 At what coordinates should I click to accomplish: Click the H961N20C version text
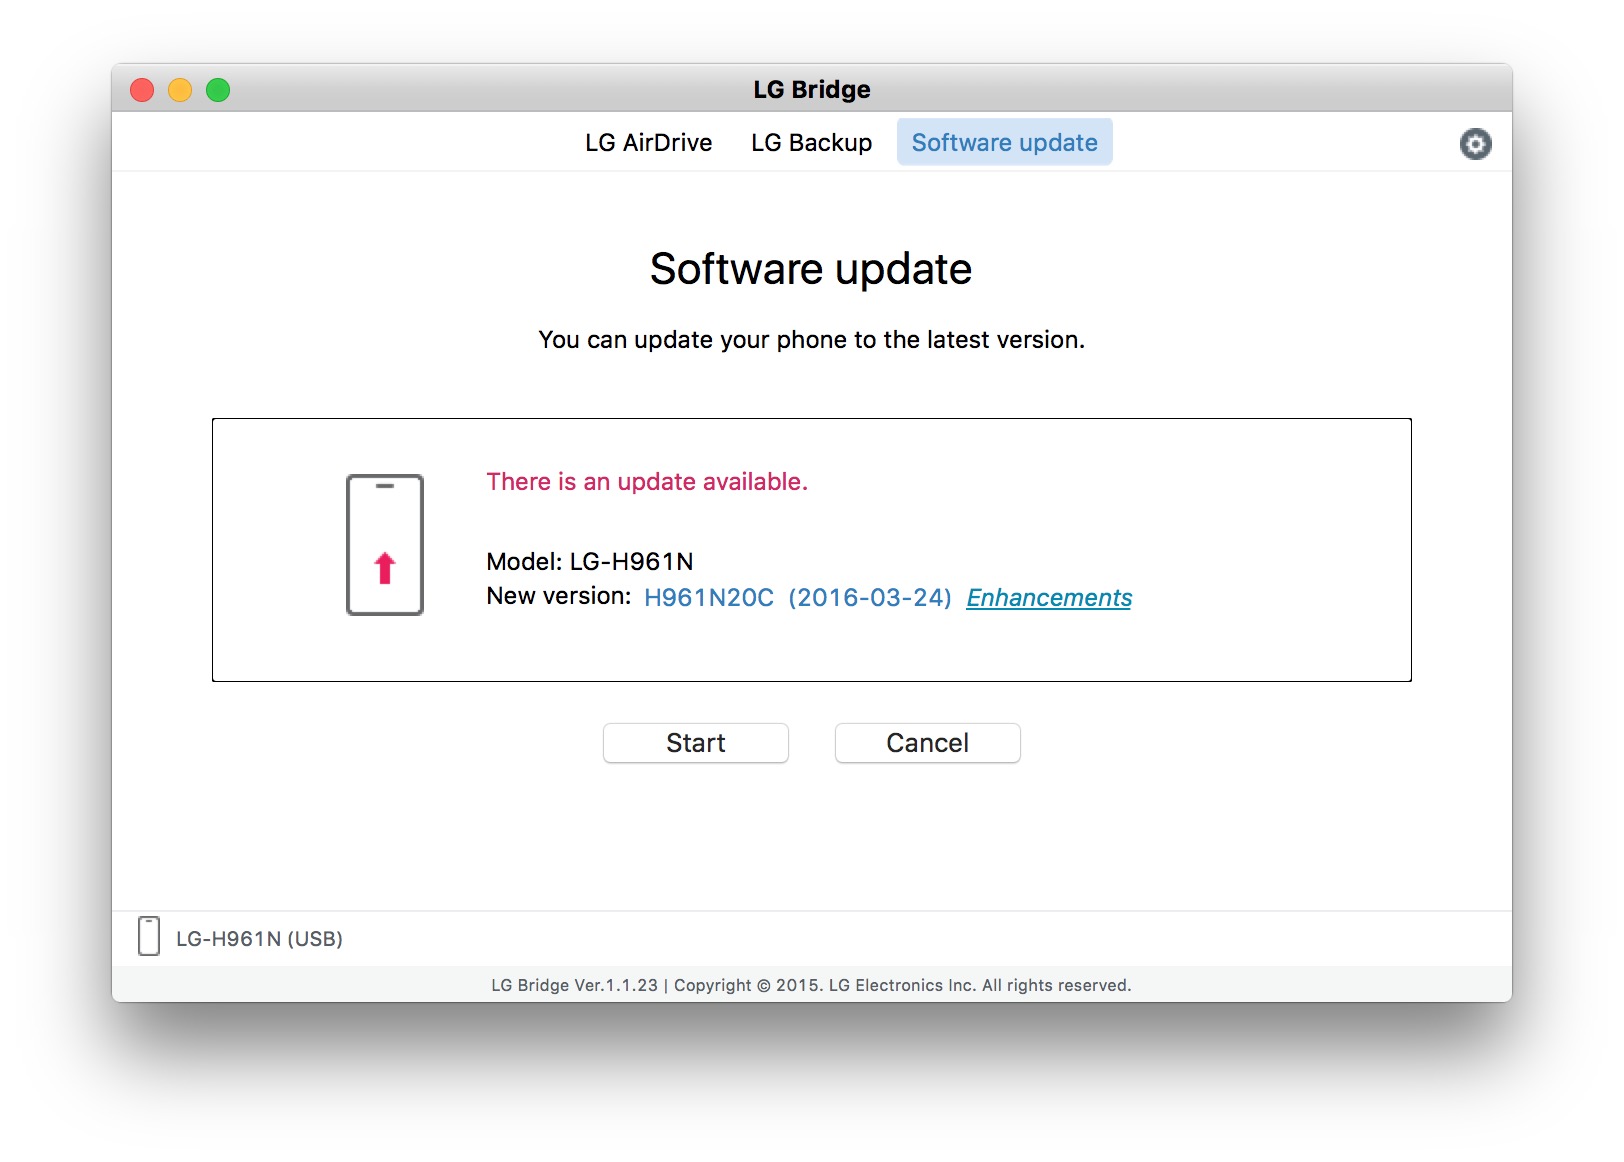coord(709,597)
